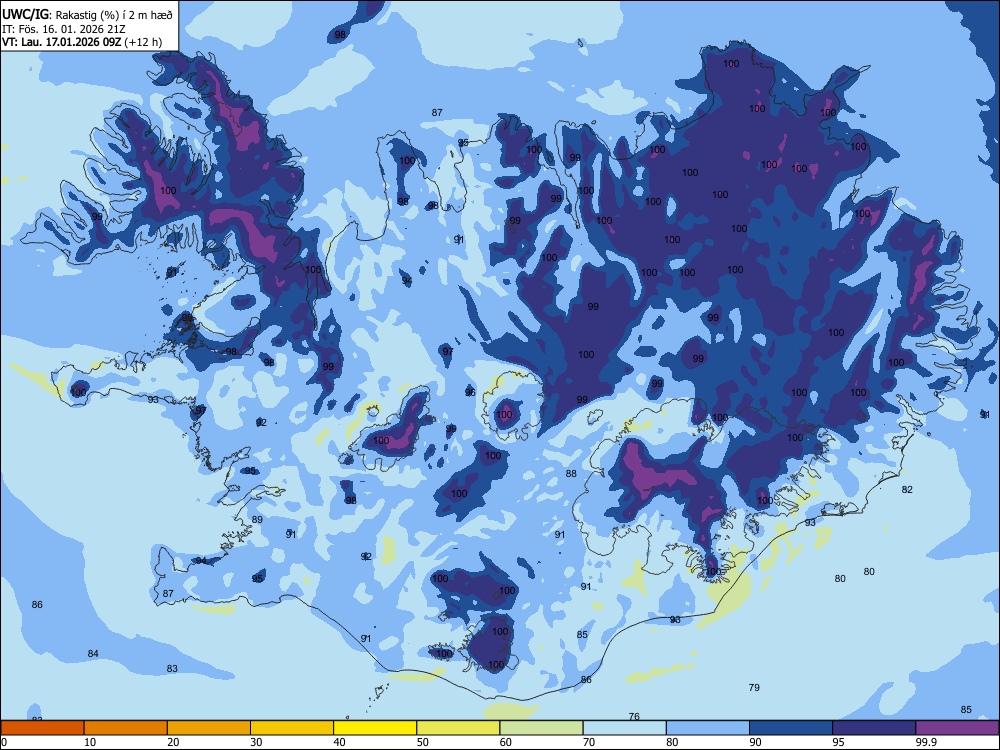This screenshot has width=1000, height=750.
Task: Click the light green 60–70 legend swatch
Action: (x=541, y=728)
